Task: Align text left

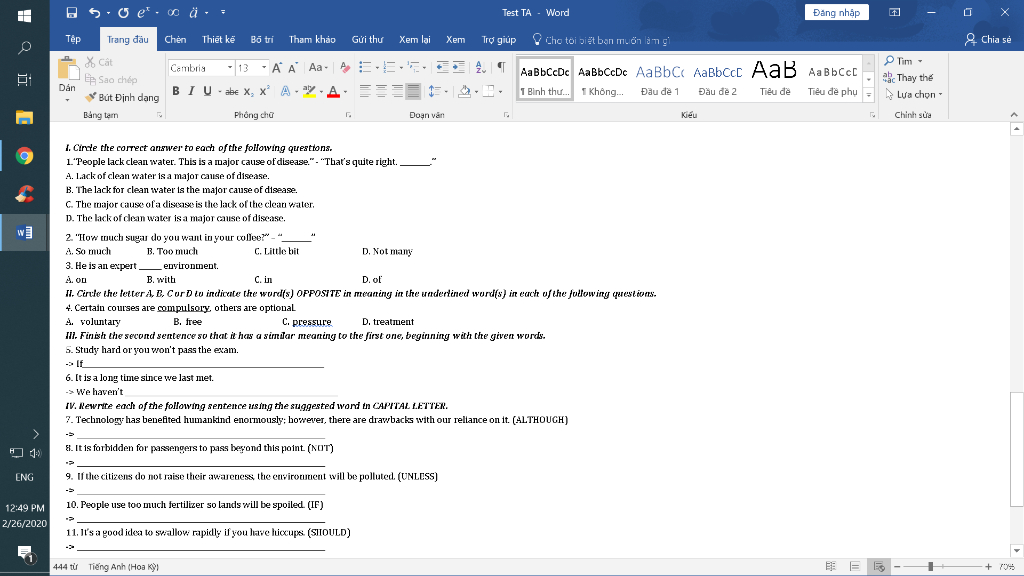Action: (365, 91)
